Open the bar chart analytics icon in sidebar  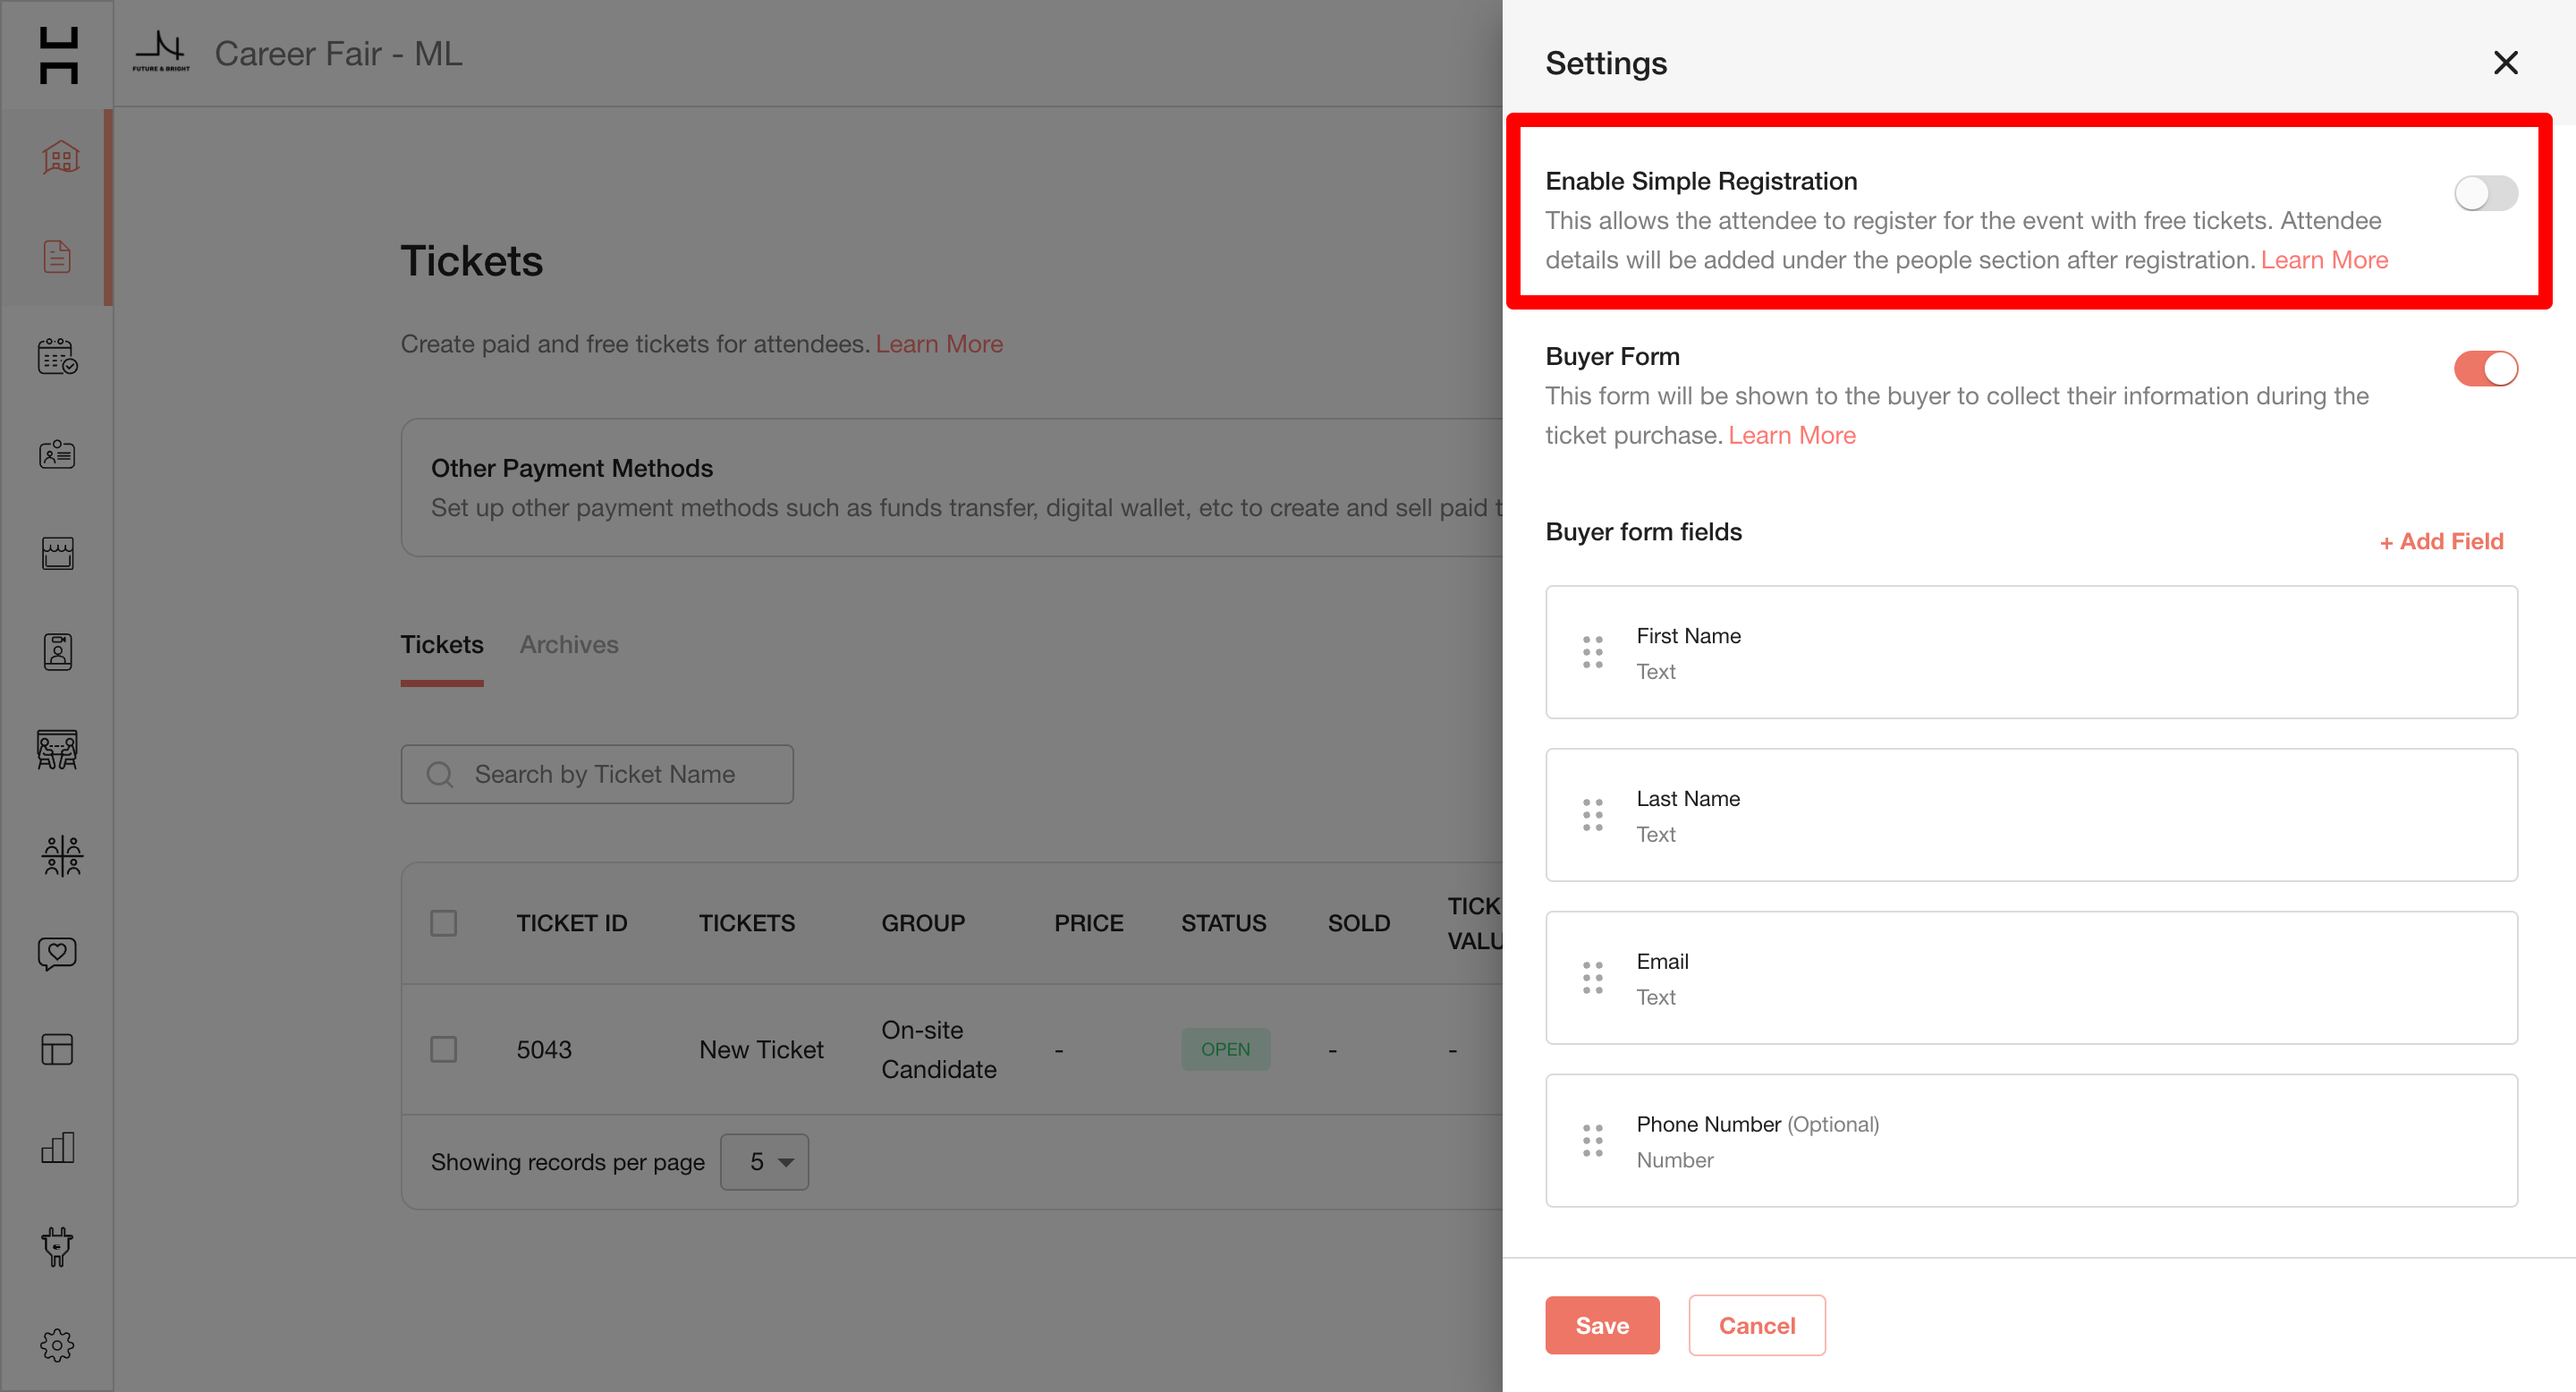pyautogui.click(x=57, y=1148)
